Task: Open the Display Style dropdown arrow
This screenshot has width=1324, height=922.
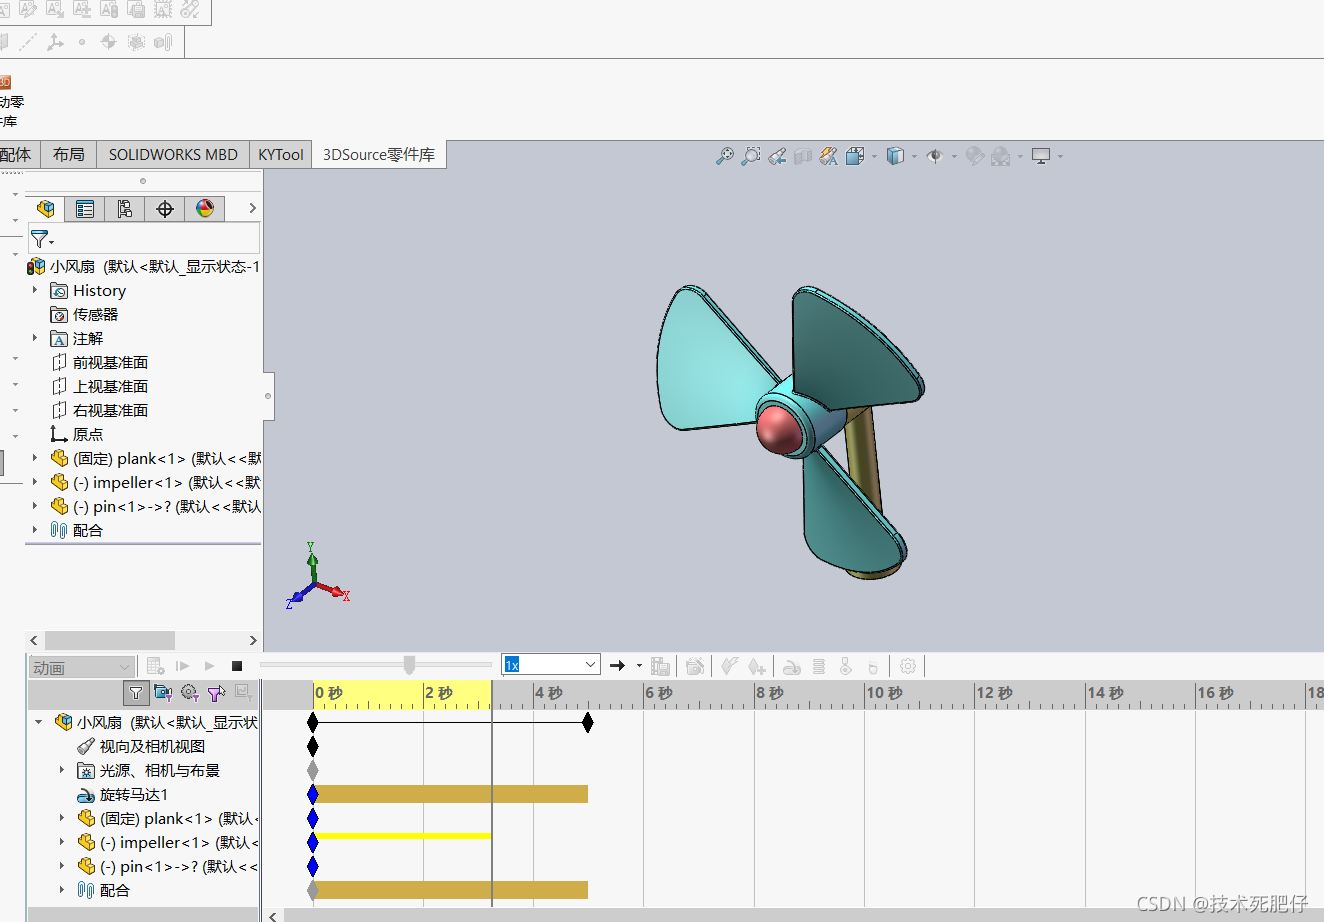Action: click(x=915, y=157)
